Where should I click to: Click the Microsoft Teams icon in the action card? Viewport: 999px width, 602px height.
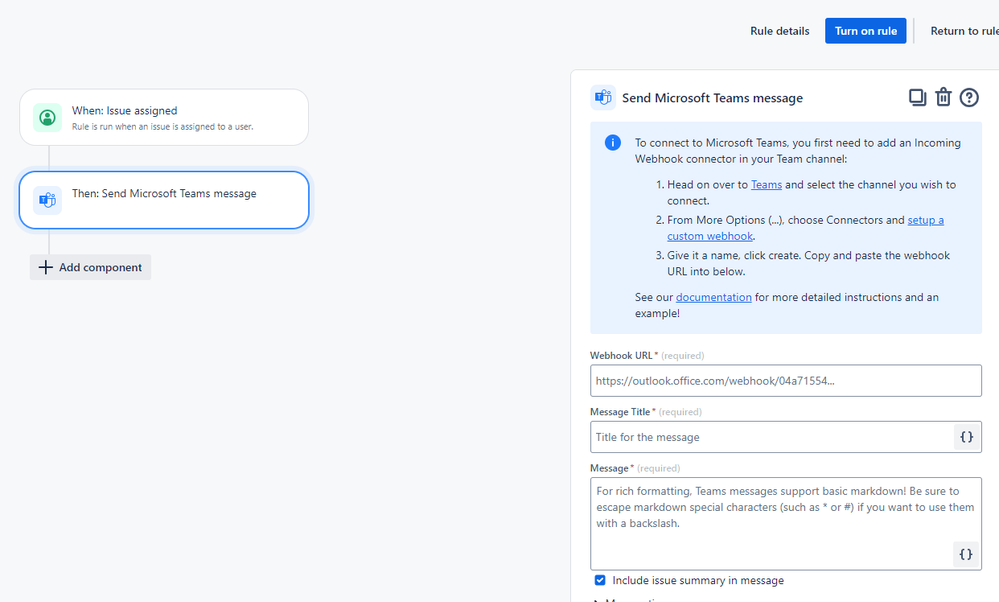click(x=47, y=200)
